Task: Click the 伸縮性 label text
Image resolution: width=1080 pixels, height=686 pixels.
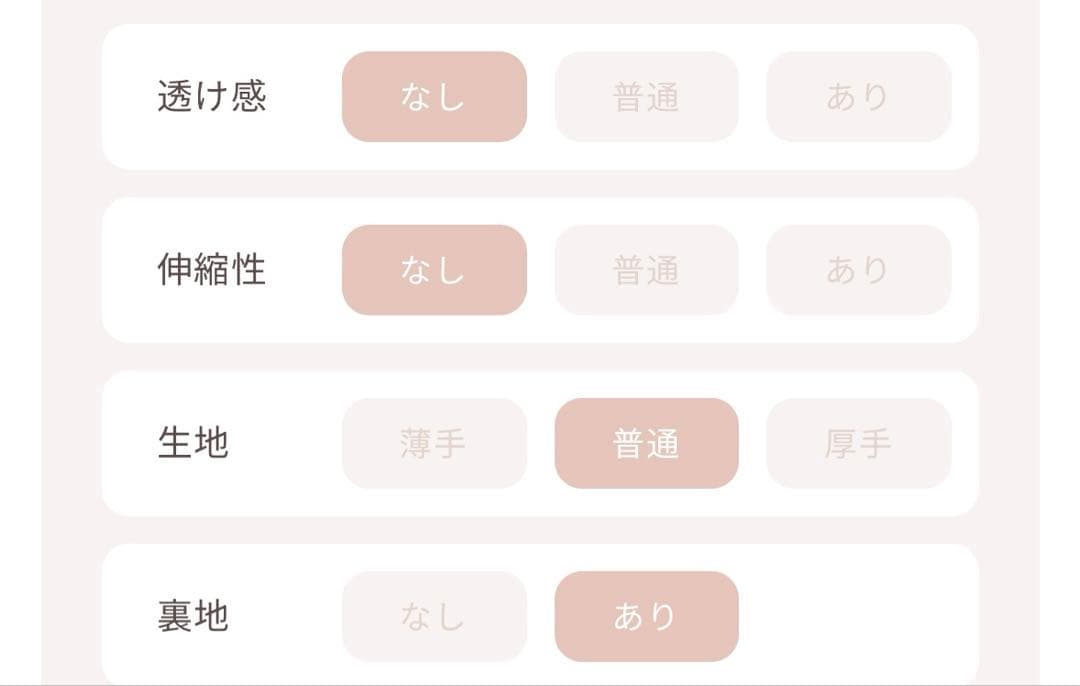Action: 212,270
